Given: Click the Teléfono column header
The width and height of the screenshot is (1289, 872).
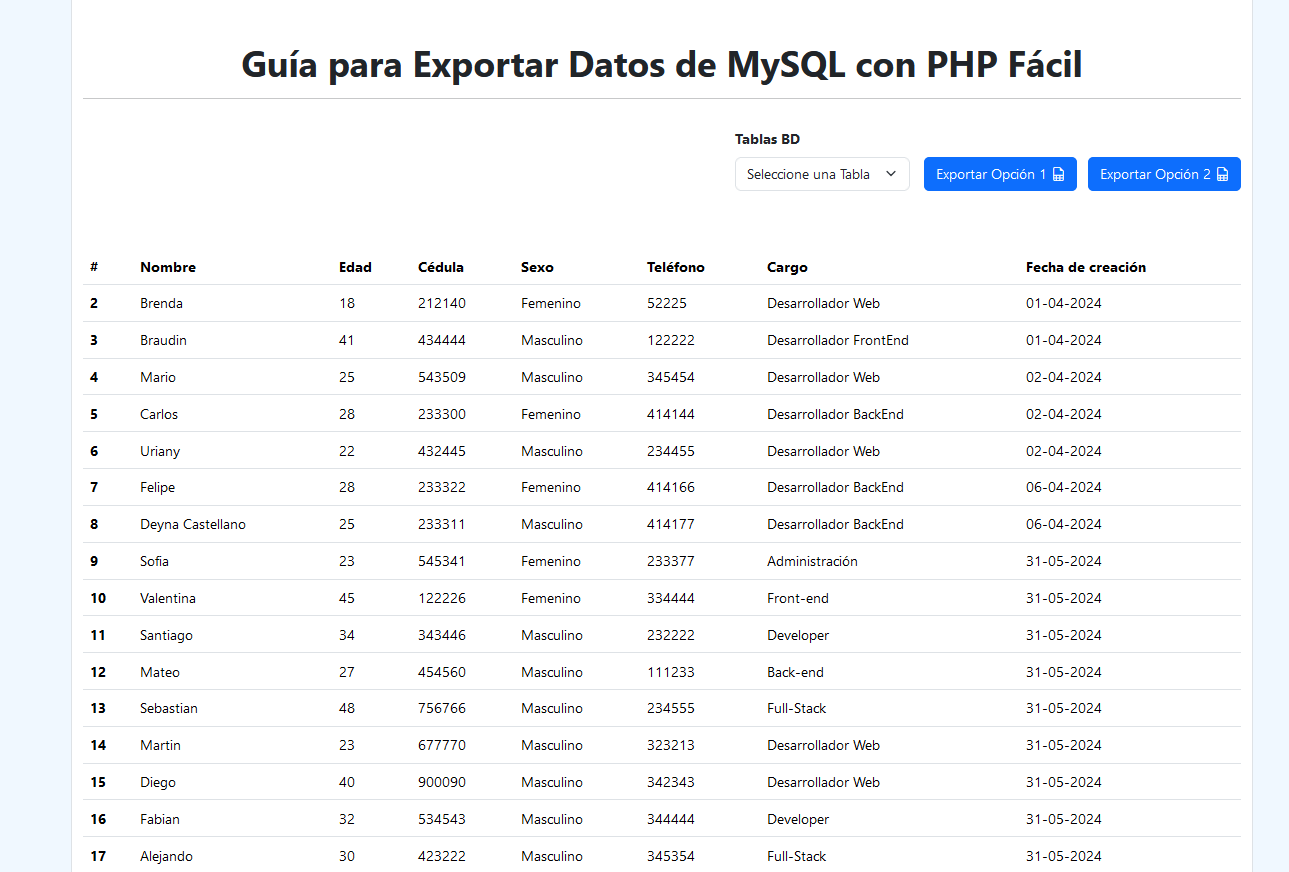Looking at the screenshot, I should (x=676, y=267).
